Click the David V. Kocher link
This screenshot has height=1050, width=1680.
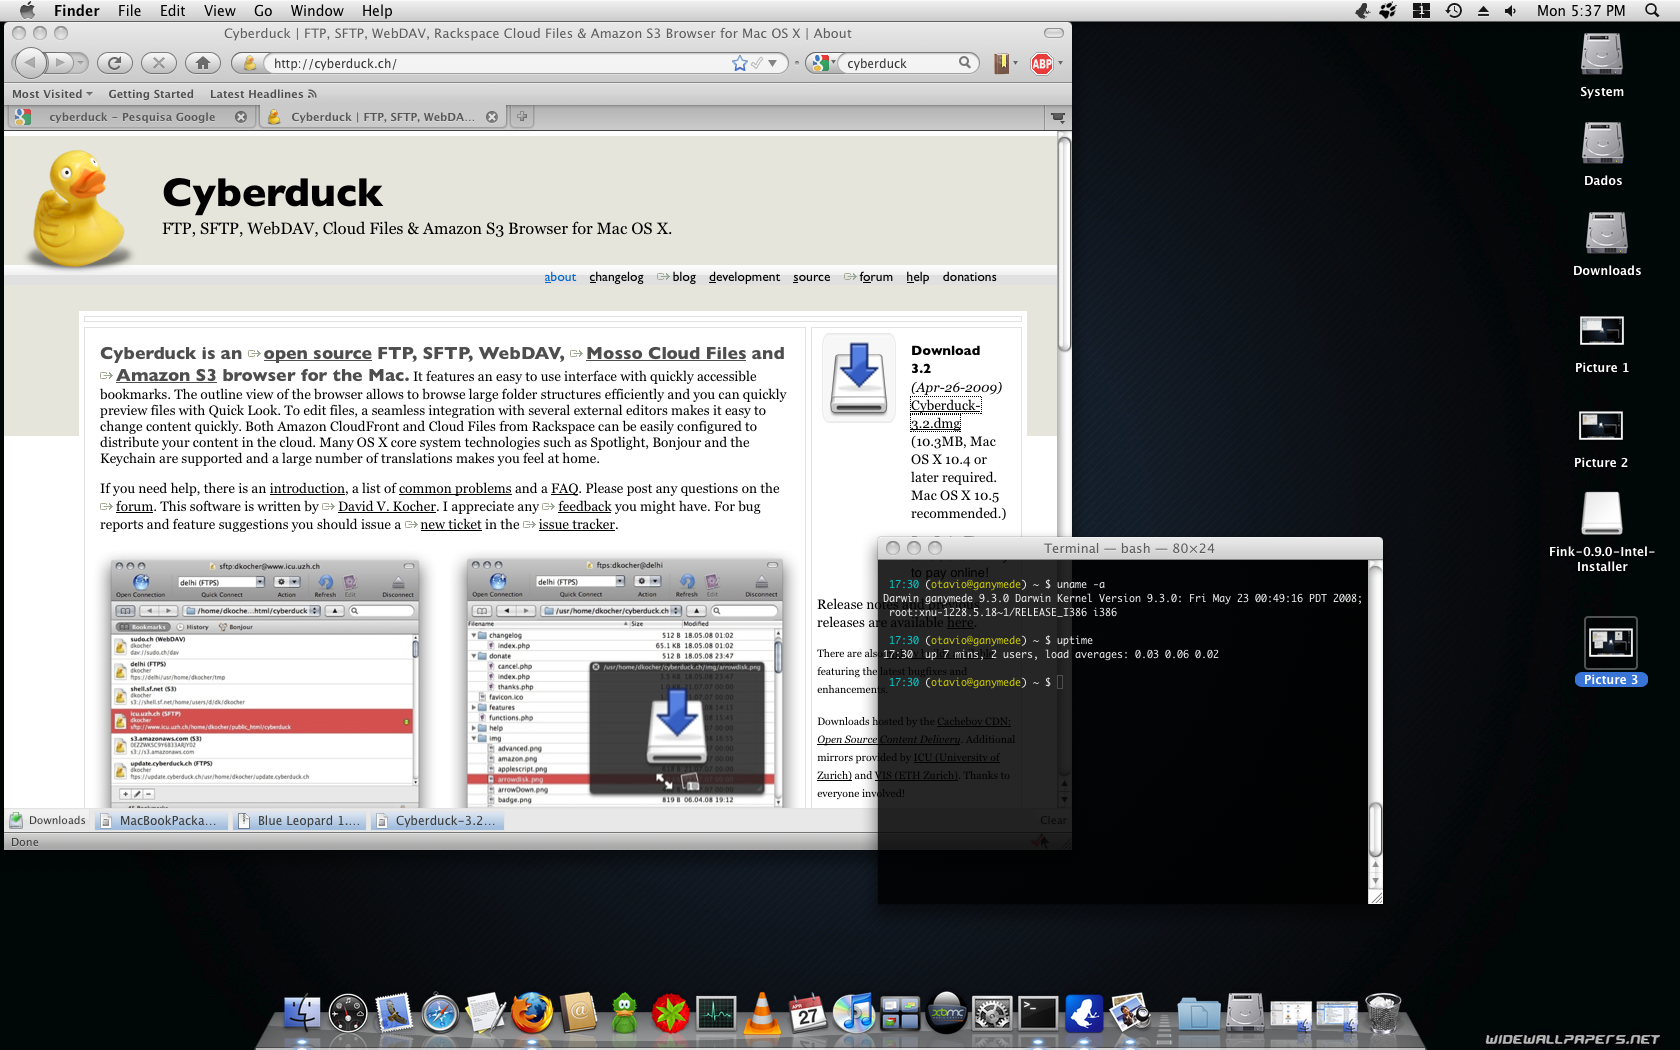(387, 507)
